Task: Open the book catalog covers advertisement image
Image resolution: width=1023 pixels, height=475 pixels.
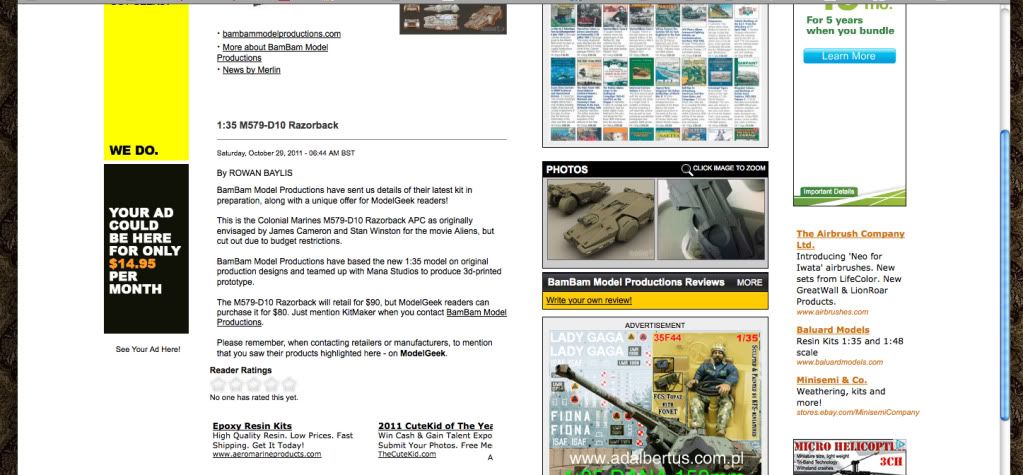Action: click(655, 74)
